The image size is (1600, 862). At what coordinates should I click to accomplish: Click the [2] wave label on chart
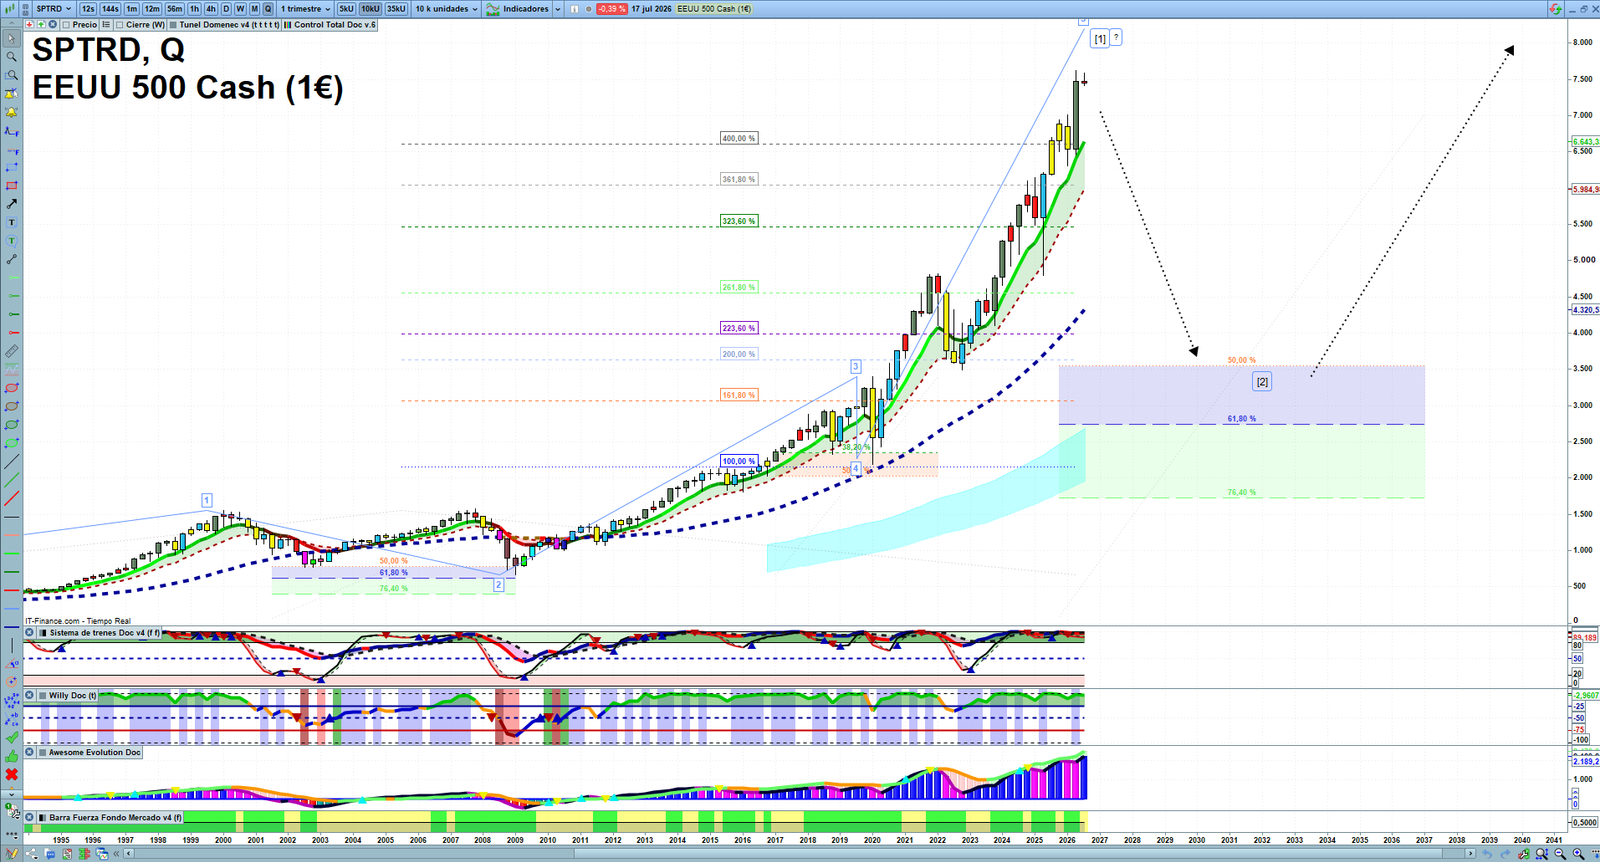click(x=1262, y=382)
